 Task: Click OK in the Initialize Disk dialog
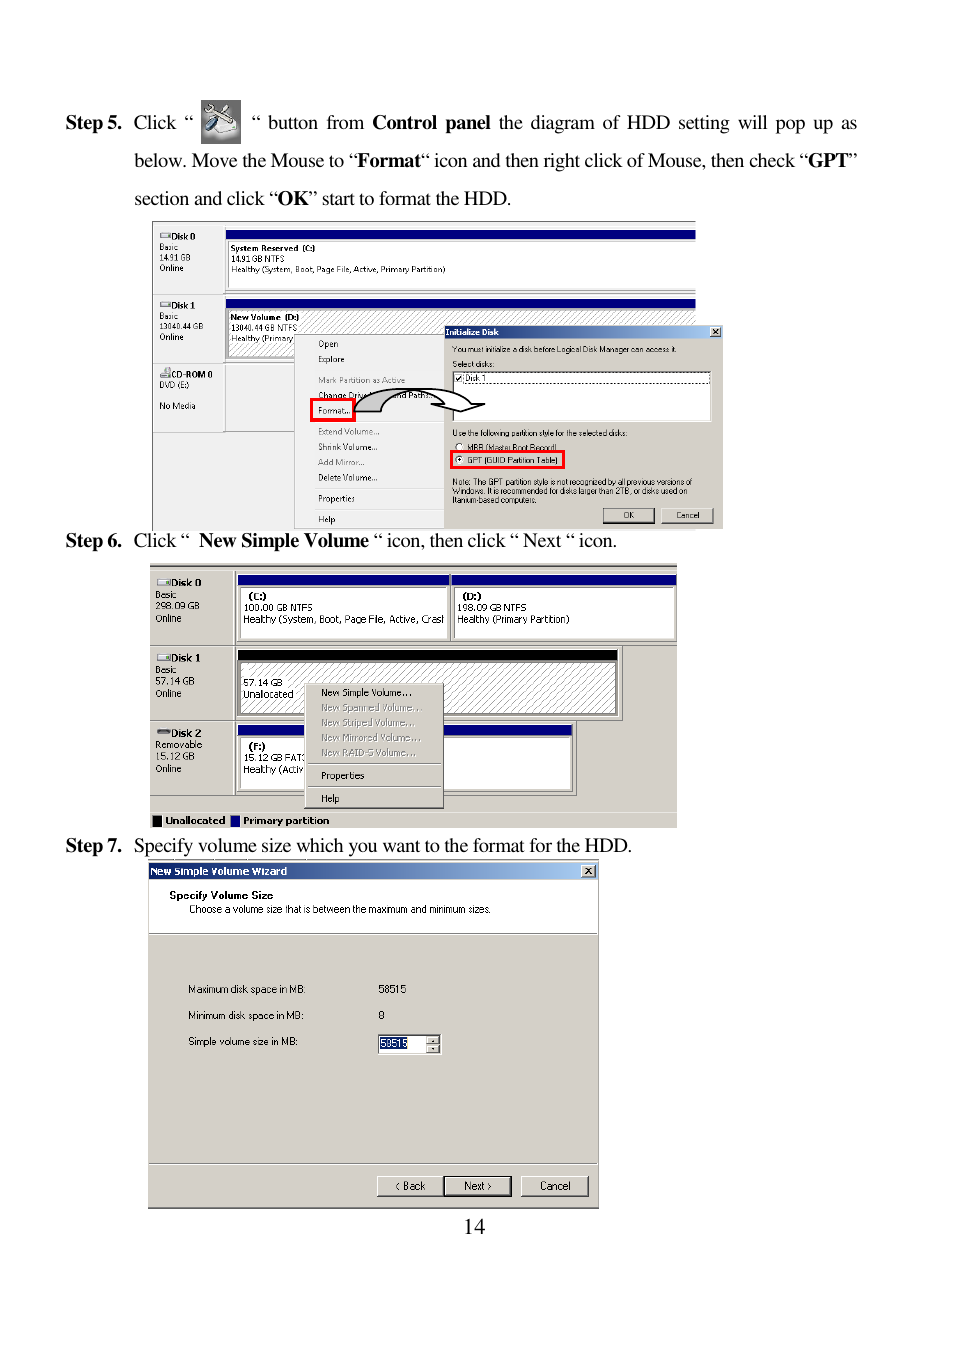click(x=629, y=515)
